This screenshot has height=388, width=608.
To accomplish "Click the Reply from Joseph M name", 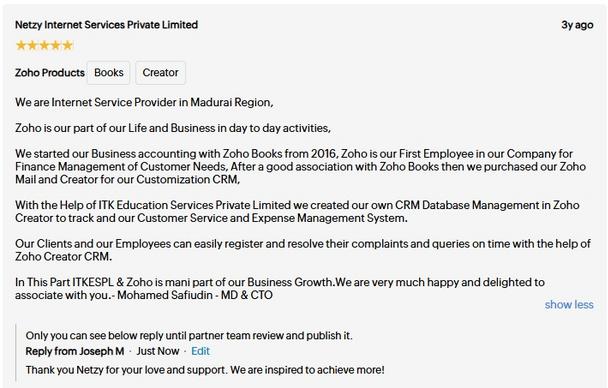I will pyautogui.click(x=75, y=351).
